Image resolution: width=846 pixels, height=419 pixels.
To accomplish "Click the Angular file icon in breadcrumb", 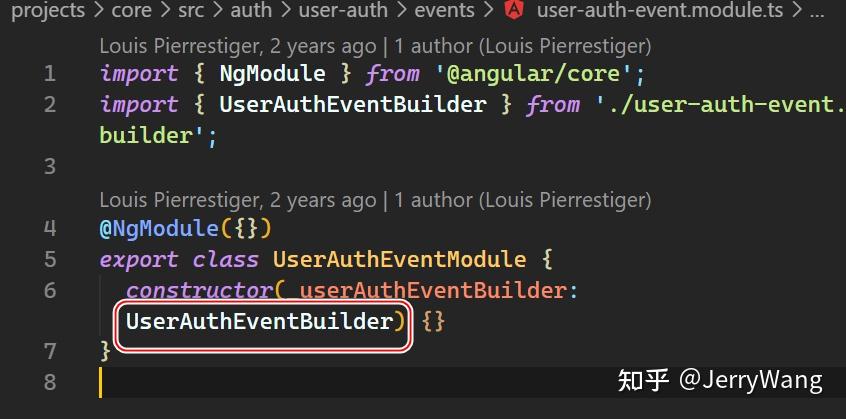I will click(x=513, y=10).
